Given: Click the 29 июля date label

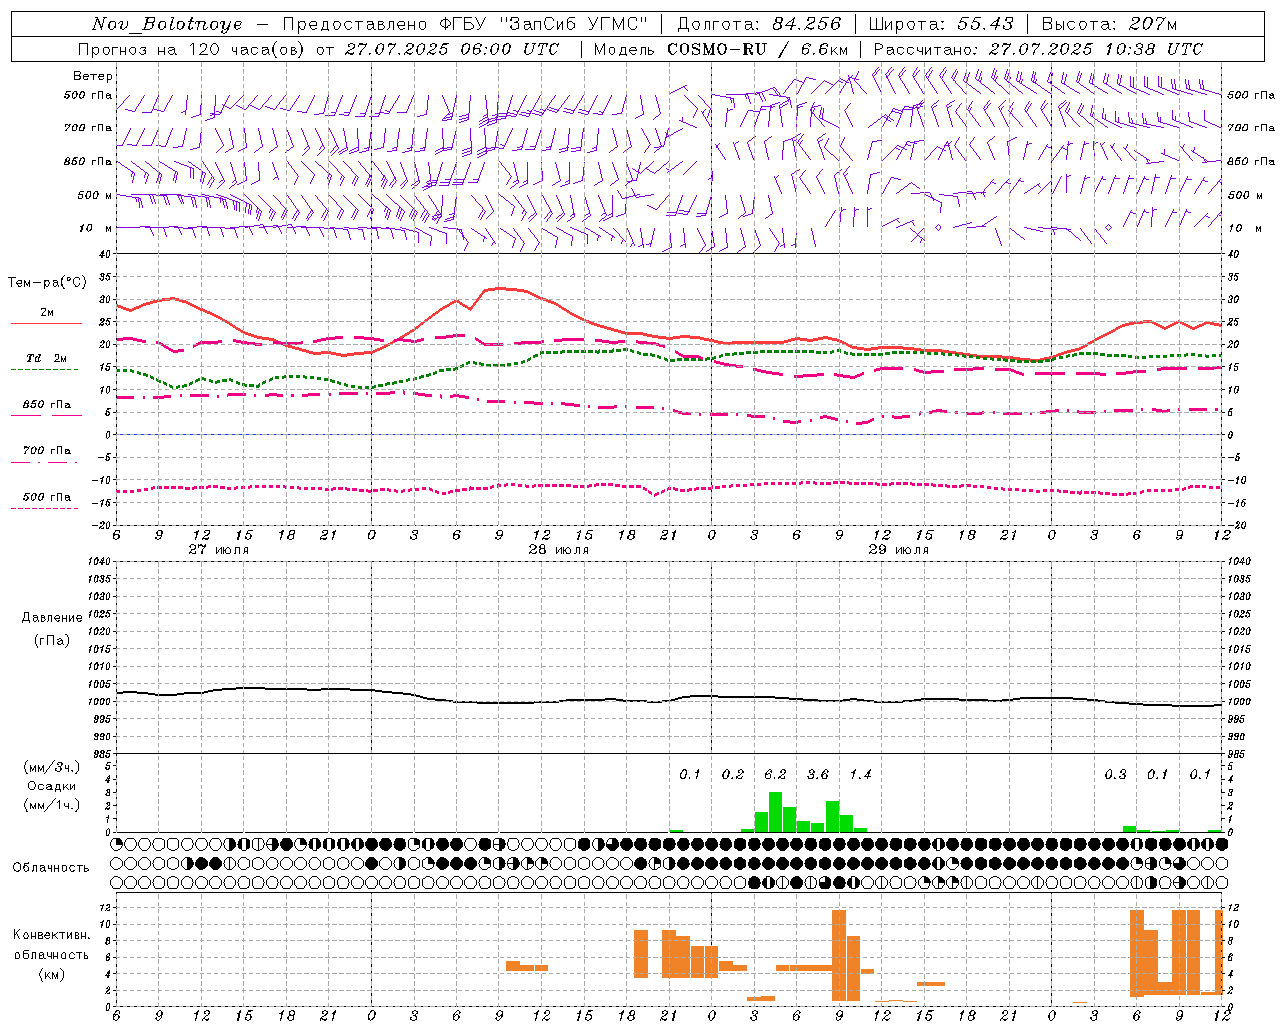Looking at the screenshot, I should 899,550.
